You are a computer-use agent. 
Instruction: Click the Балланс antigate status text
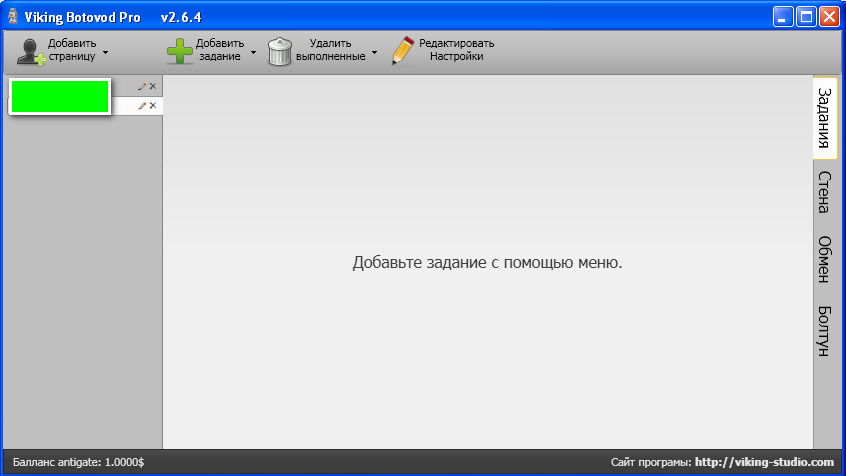pyautogui.click(x=78, y=462)
